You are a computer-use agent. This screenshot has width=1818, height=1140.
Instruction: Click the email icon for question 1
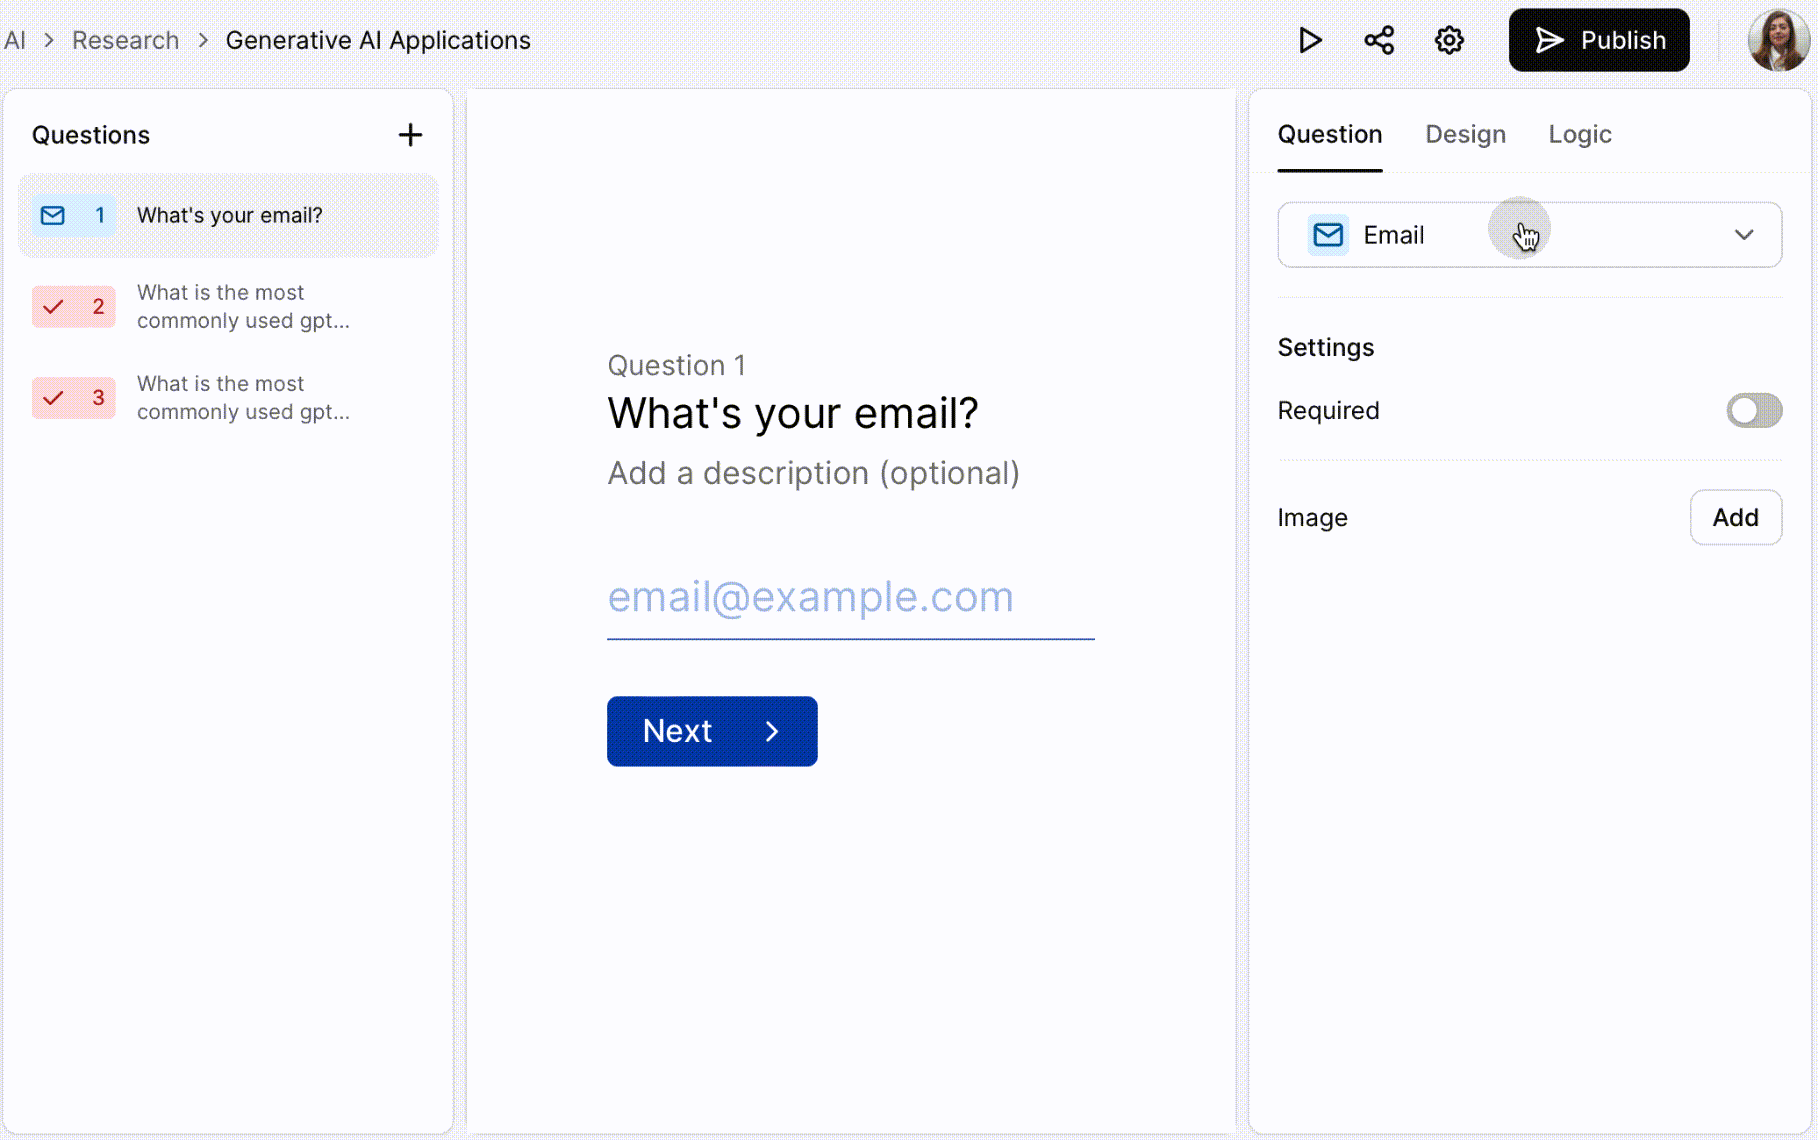53,215
